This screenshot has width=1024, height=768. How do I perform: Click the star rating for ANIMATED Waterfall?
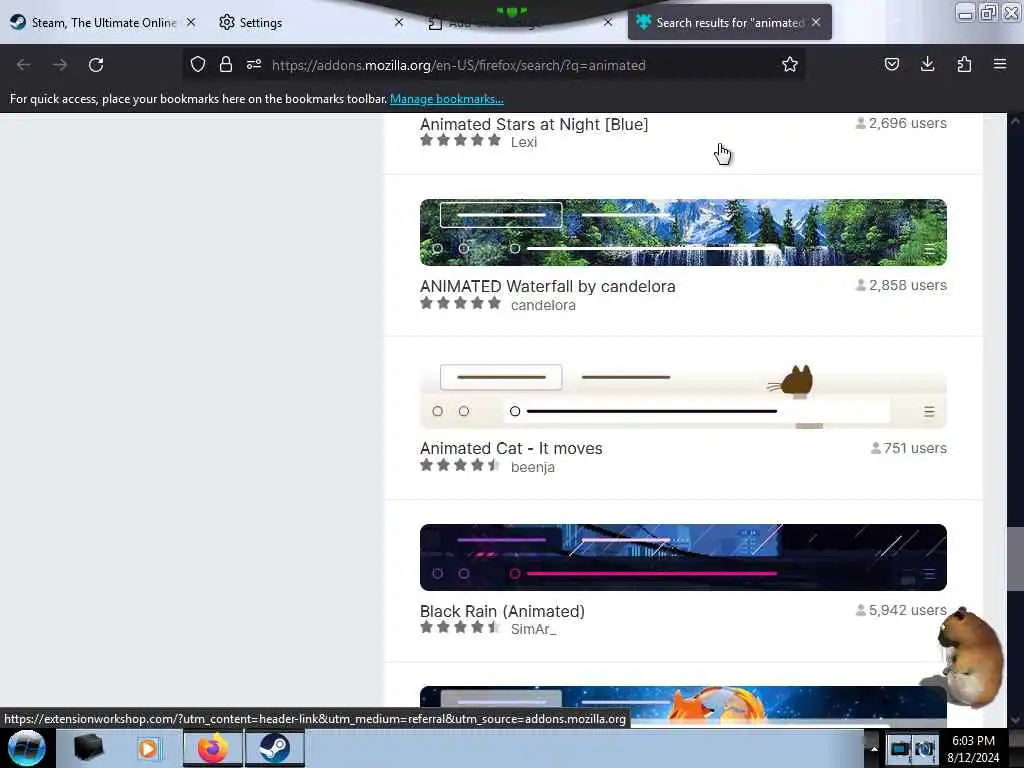[x=460, y=303]
